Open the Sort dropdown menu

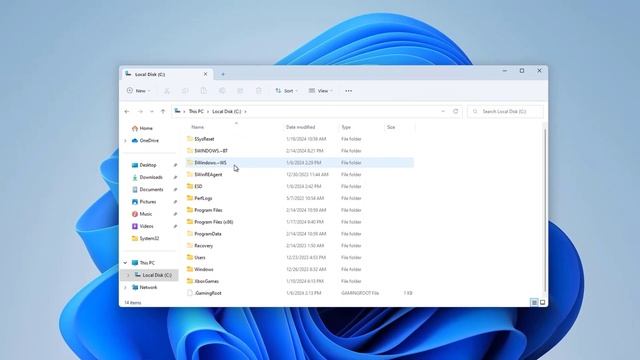click(287, 91)
